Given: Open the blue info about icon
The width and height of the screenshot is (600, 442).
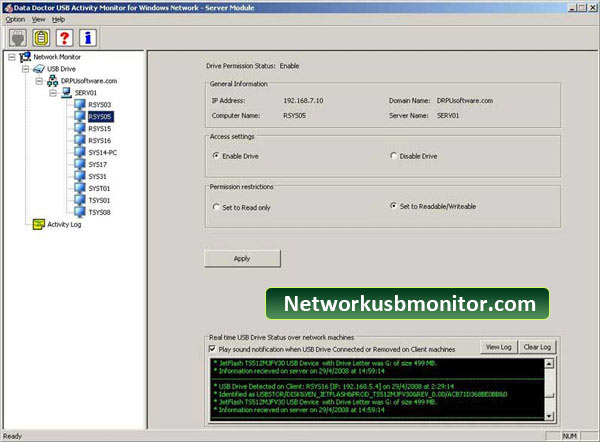Looking at the screenshot, I should [x=88, y=38].
